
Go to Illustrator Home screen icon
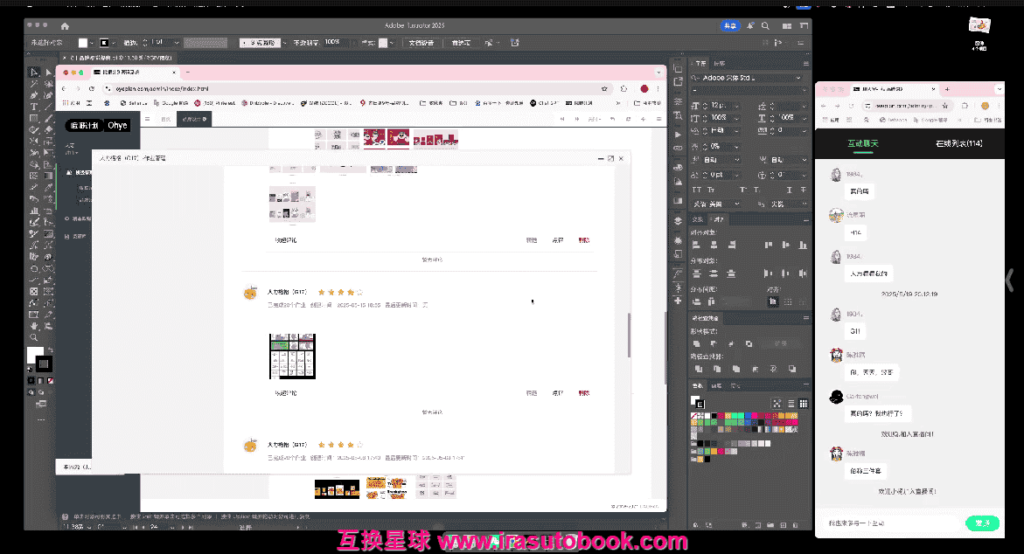[65, 26]
